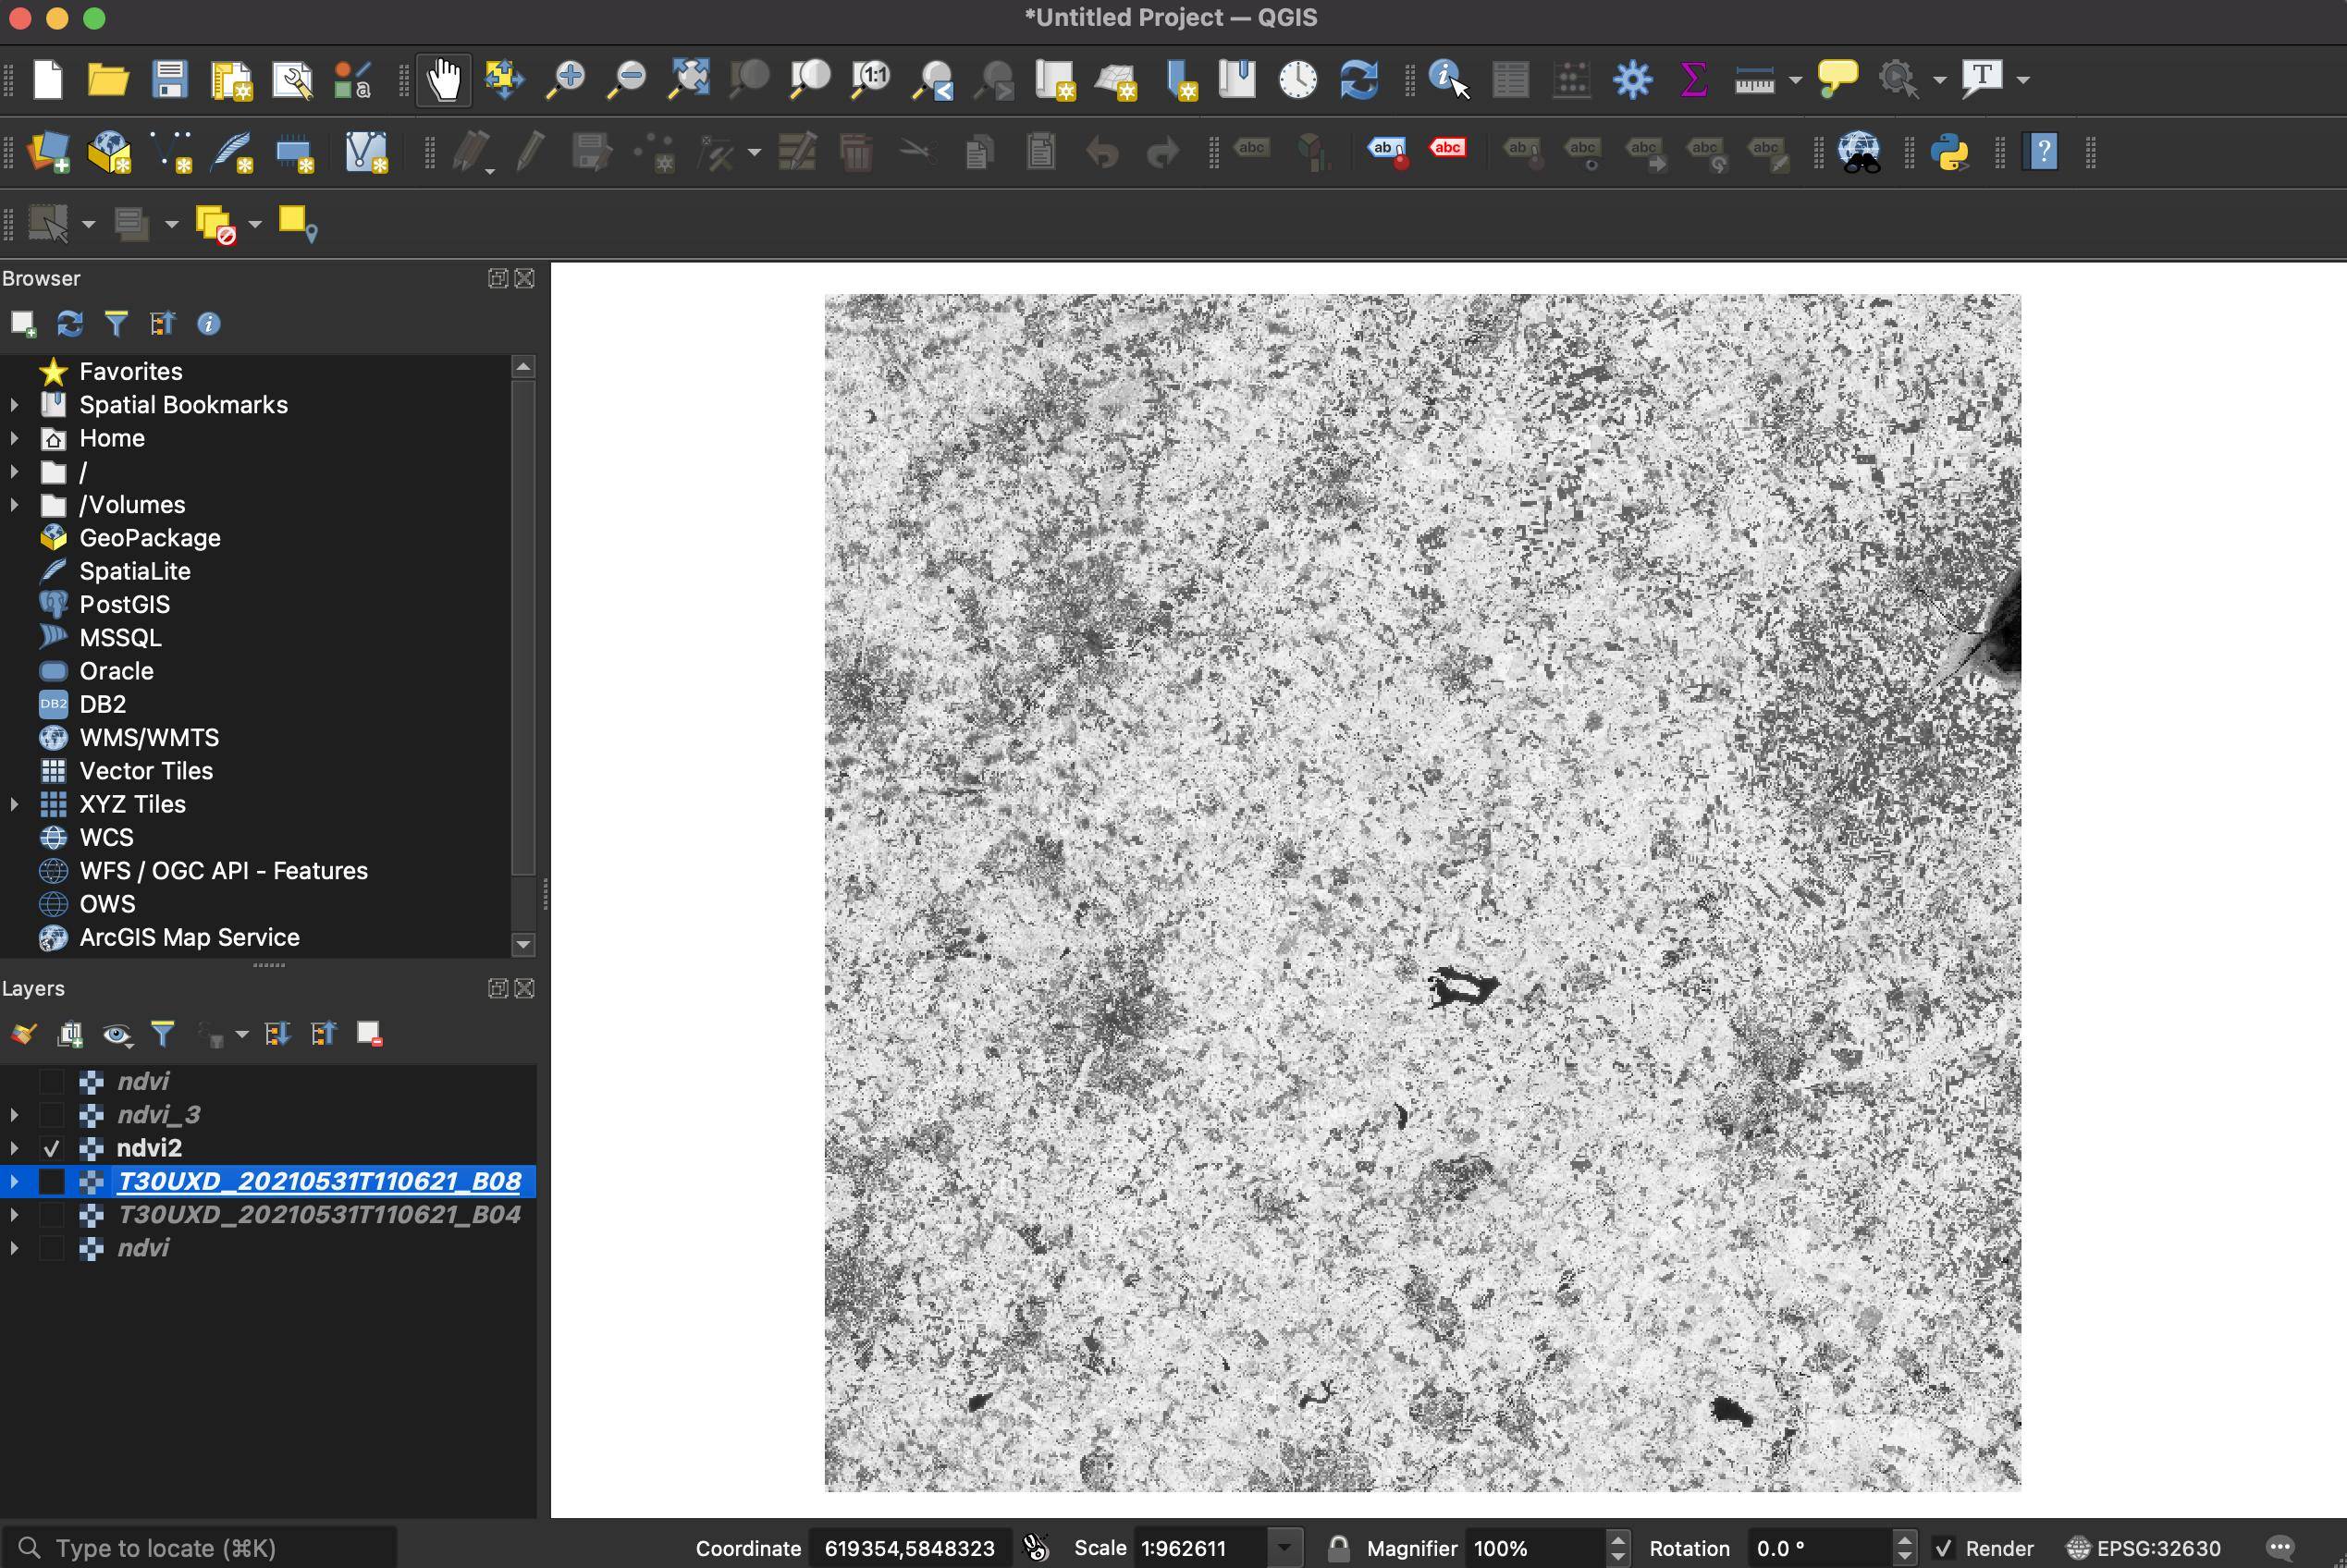Open the layer styling panel brush icon
Screen dimensions: 2347x1568
pyautogui.click(x=24, y=1034)
